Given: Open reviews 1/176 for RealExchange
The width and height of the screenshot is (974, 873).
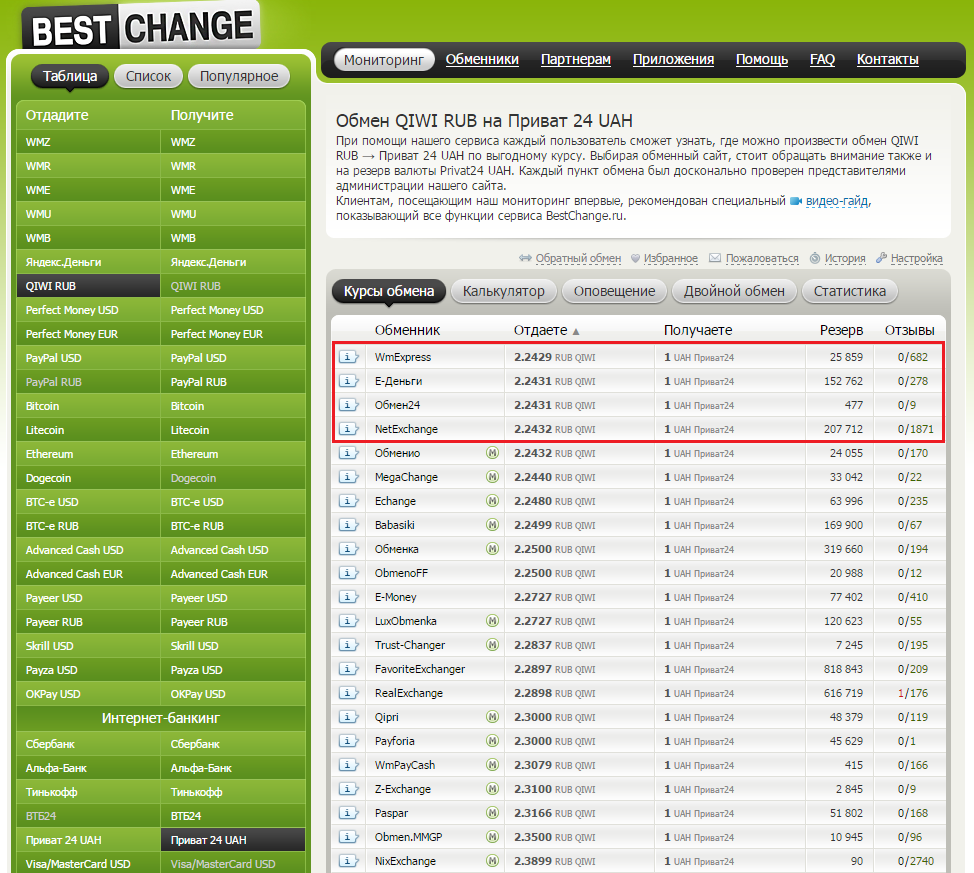Looking at the screenshot, I should (913, 693).
